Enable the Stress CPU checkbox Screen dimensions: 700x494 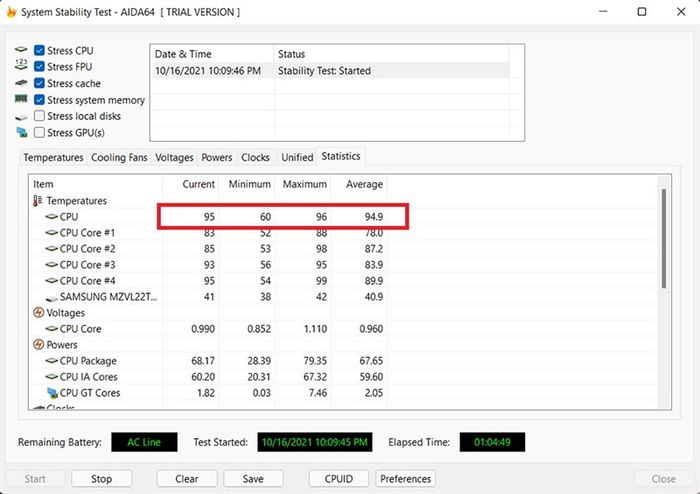39,50
